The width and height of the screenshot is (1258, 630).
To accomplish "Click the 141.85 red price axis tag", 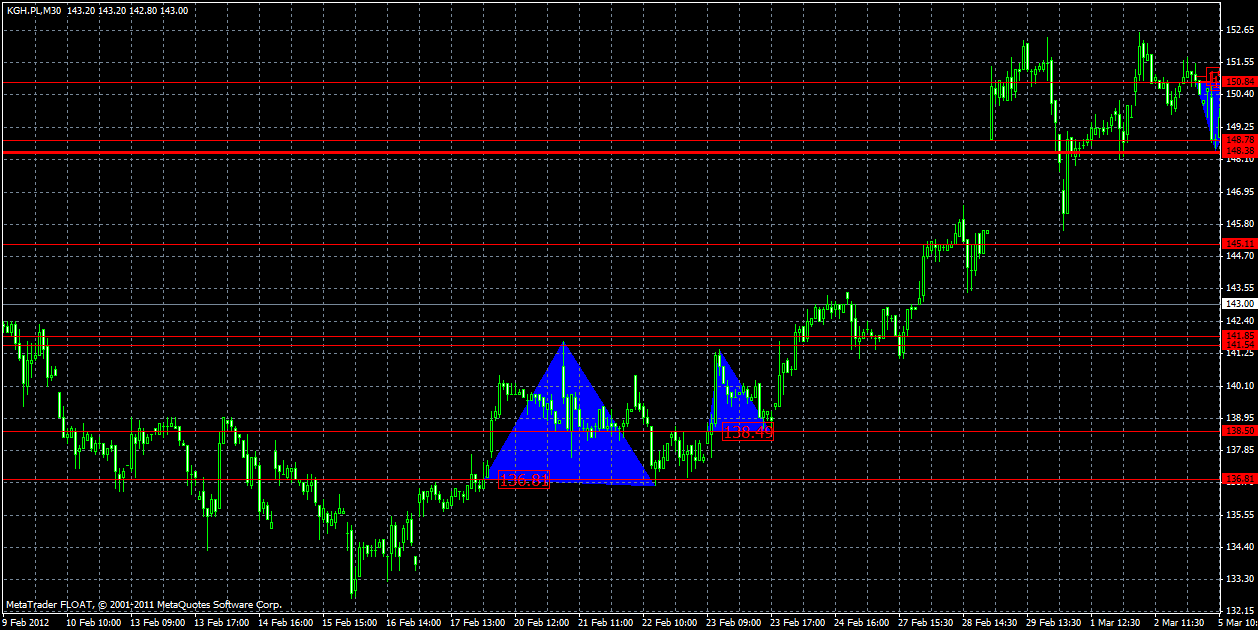I will [x=1240, y=335].
